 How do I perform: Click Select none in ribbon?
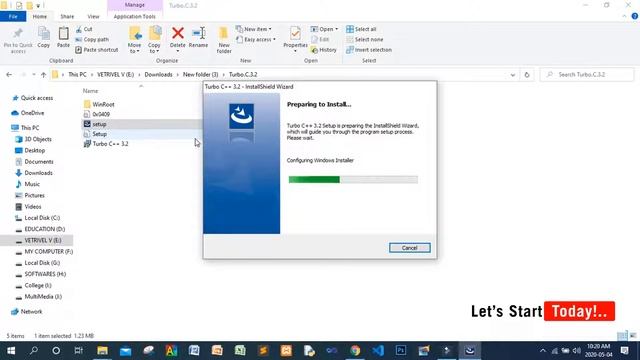[x=364, y=40]
